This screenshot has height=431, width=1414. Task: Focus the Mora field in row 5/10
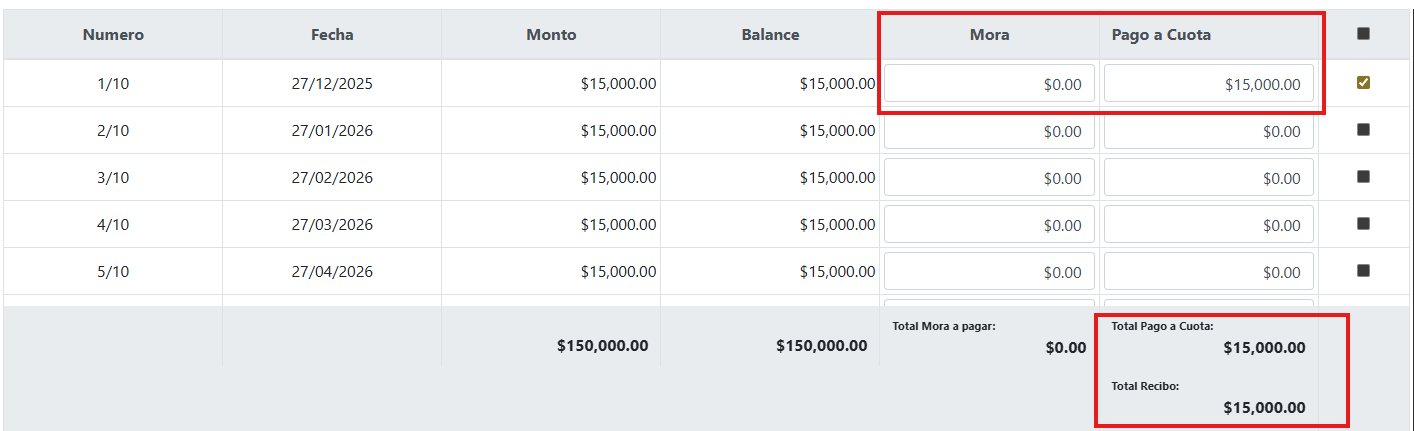pos(989,272)
